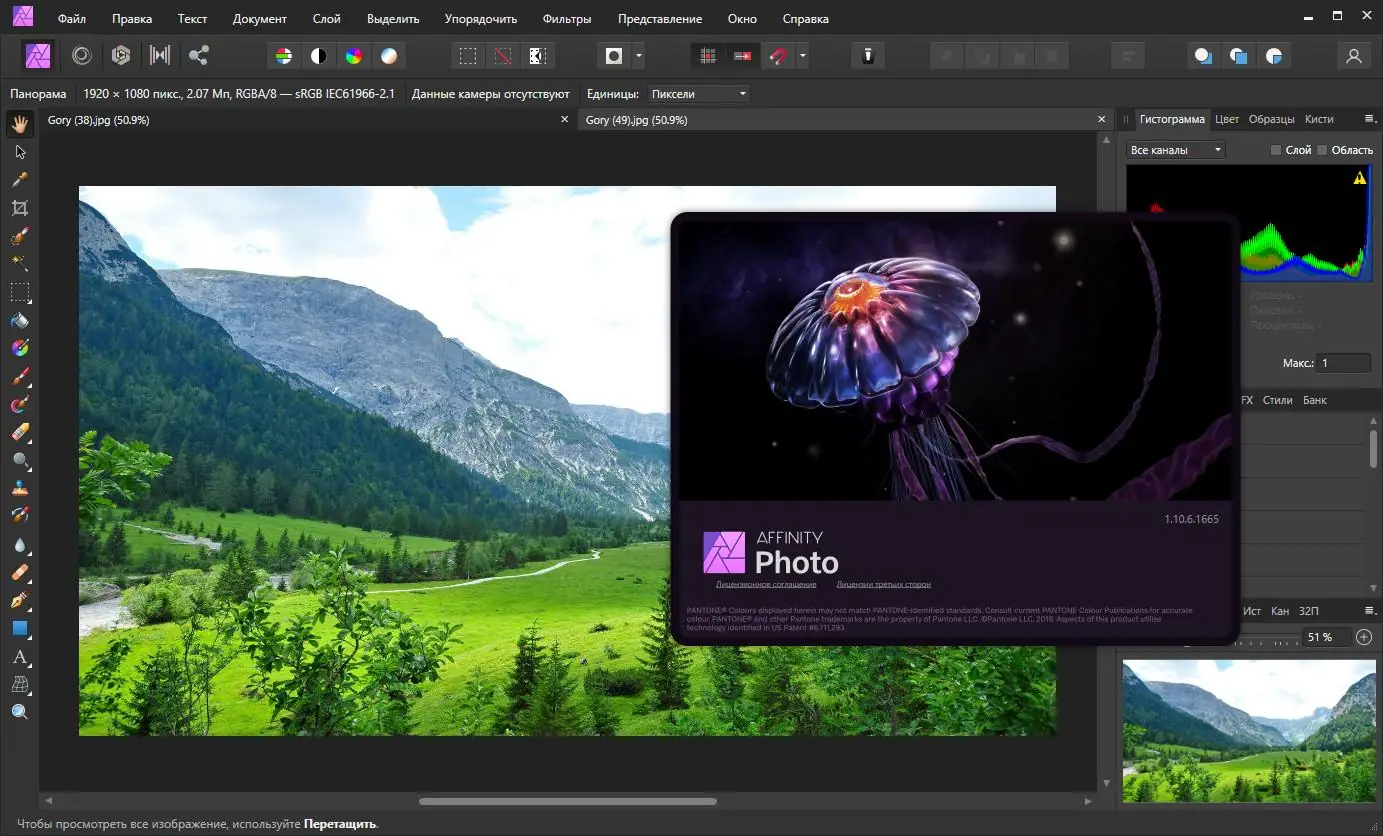Select the Crop tool
The image size is (1383, 836).
[19, 208]
